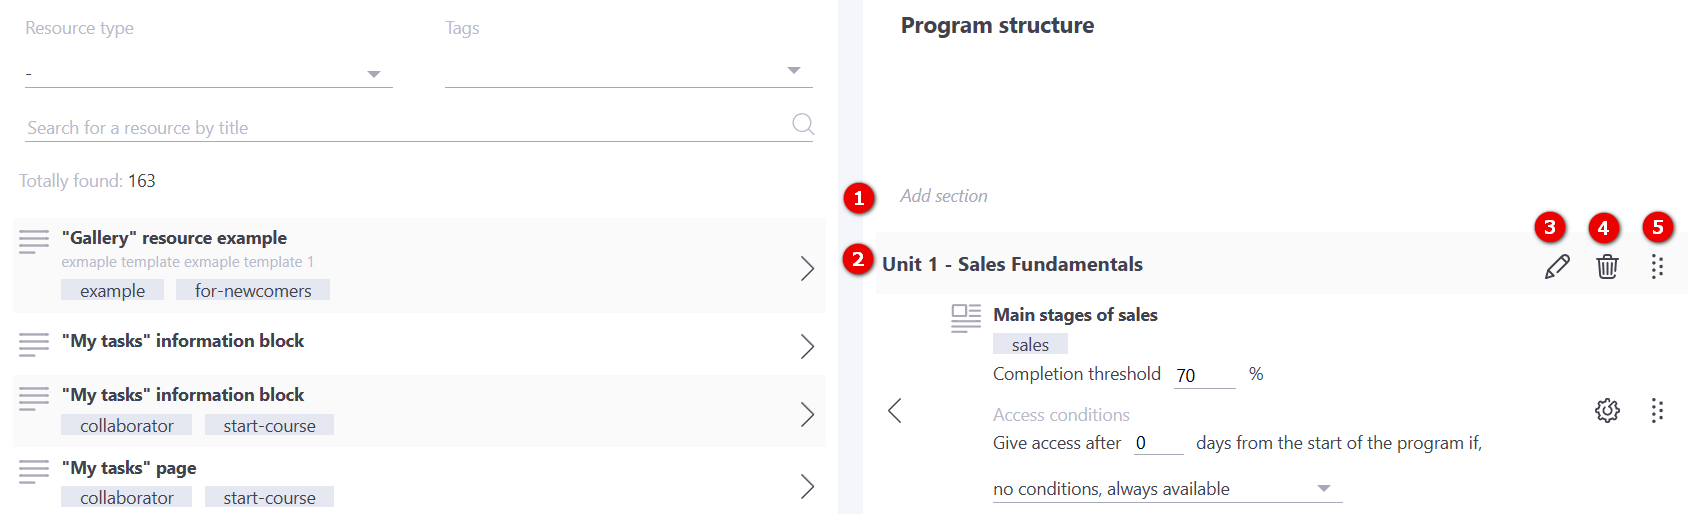Click the search magnifier icon
This screenshot has height=514, width=1688.
(x=802, y=124)
